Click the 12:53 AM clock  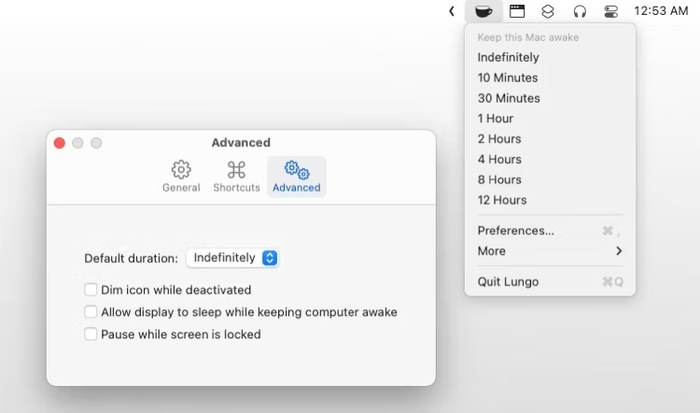(x=661, y=11)
